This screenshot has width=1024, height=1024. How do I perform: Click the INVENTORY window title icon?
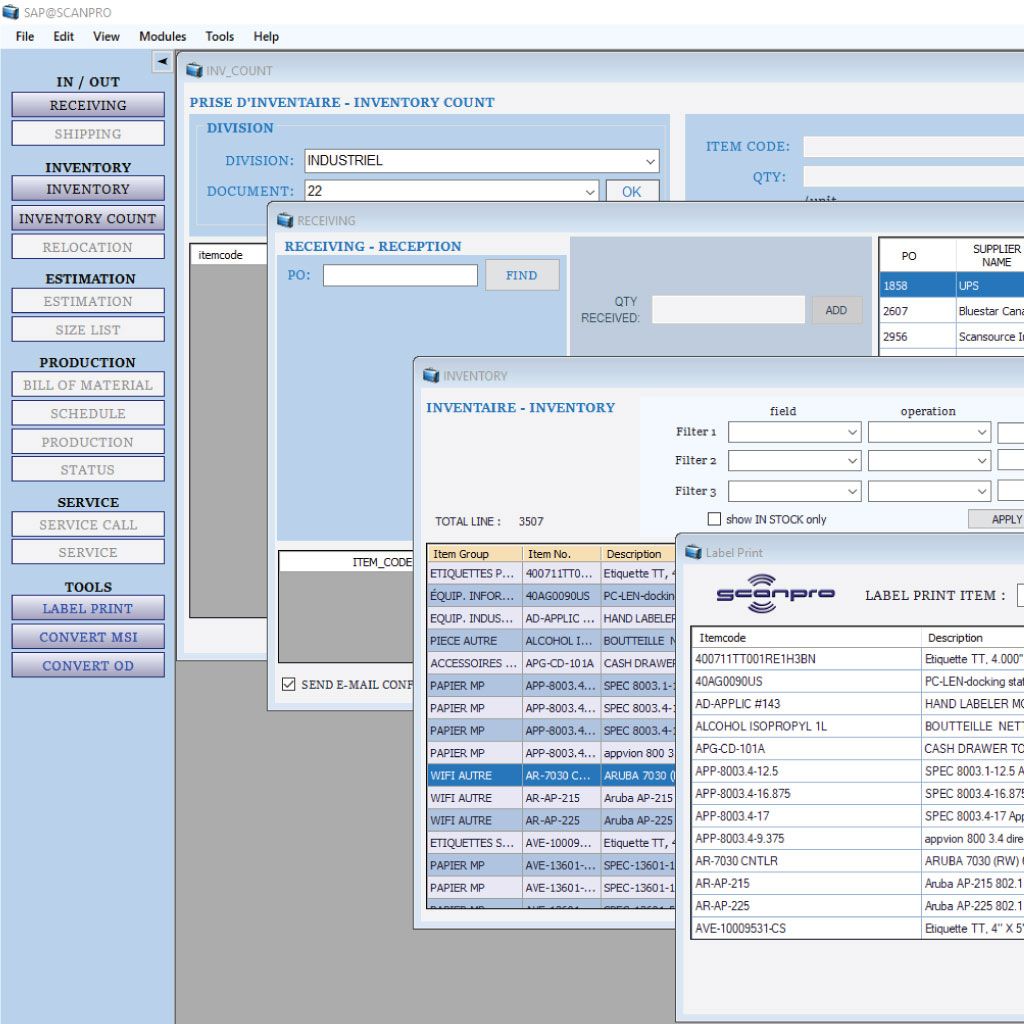[x=431, y=375]
